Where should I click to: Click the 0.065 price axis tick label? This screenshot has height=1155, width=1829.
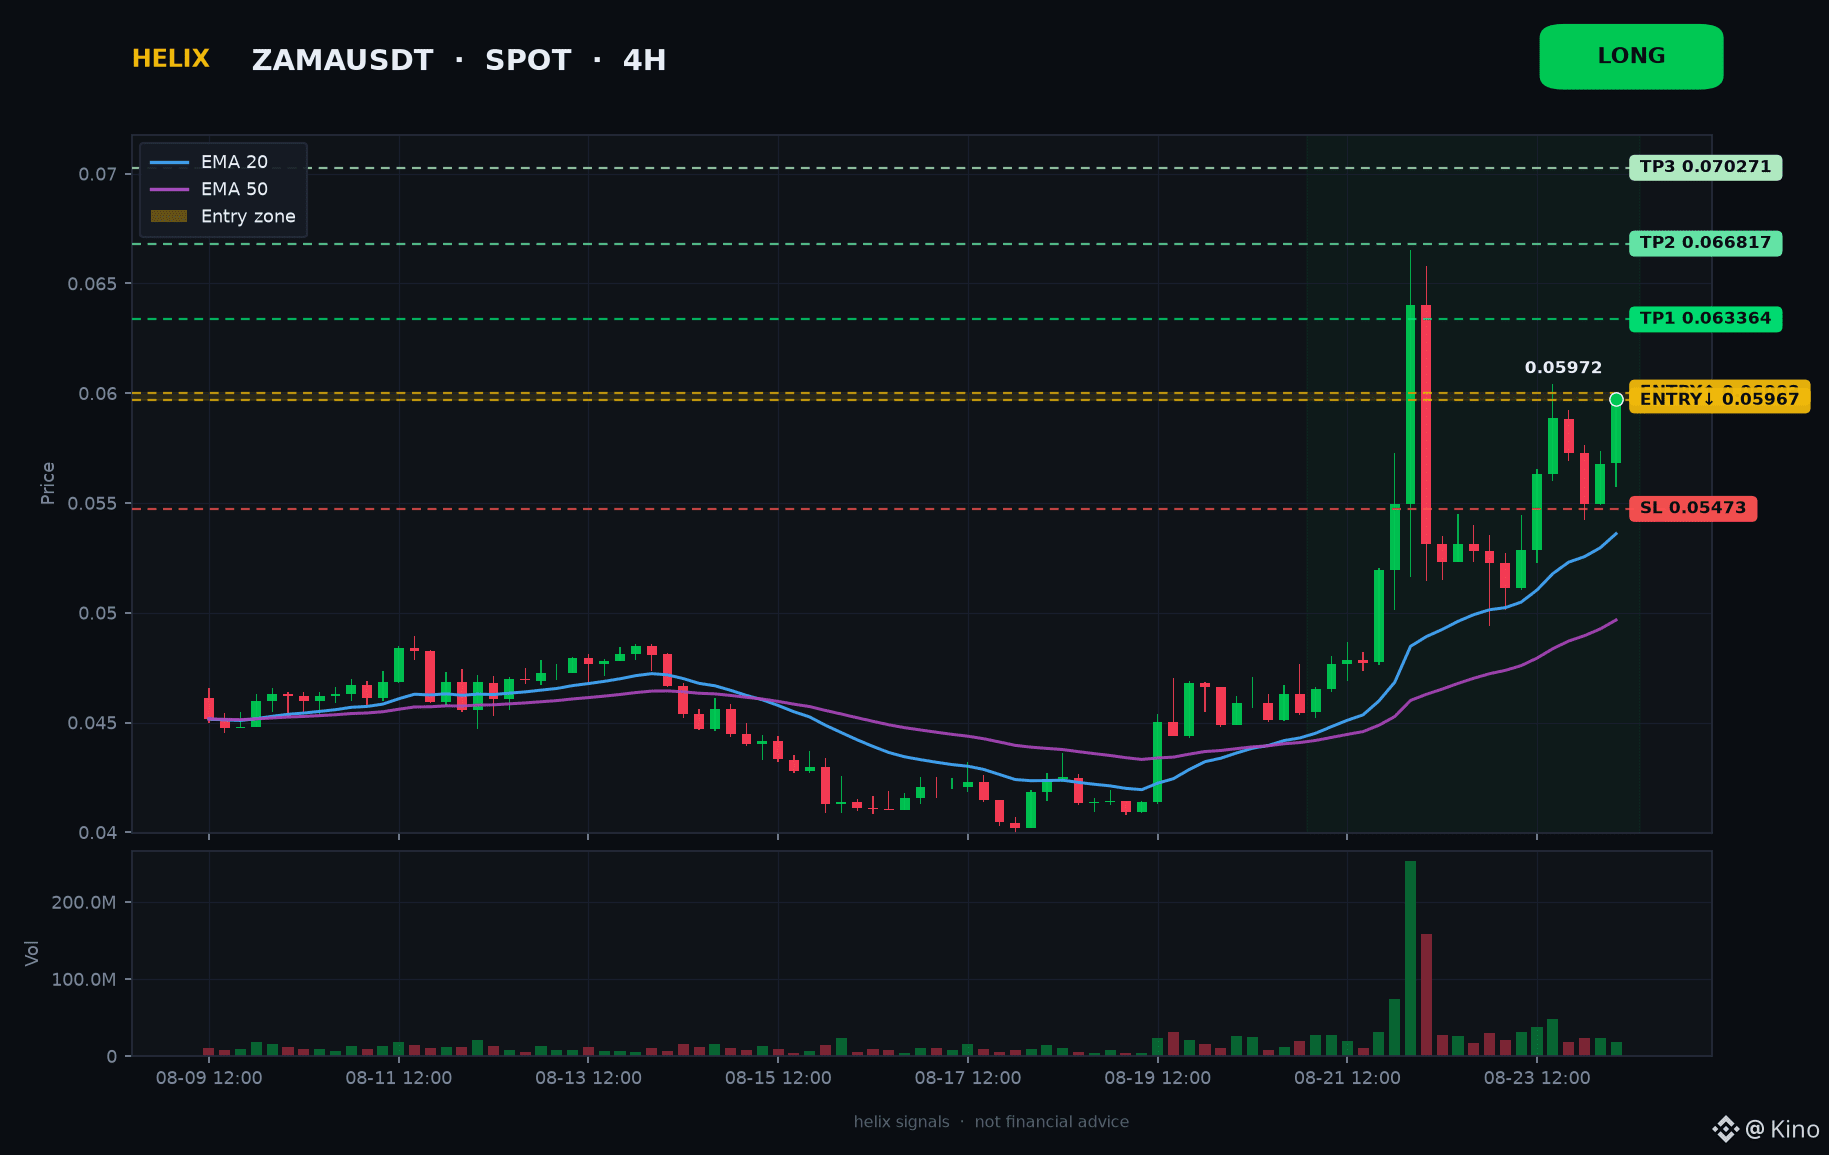click(x=93, y=284)
